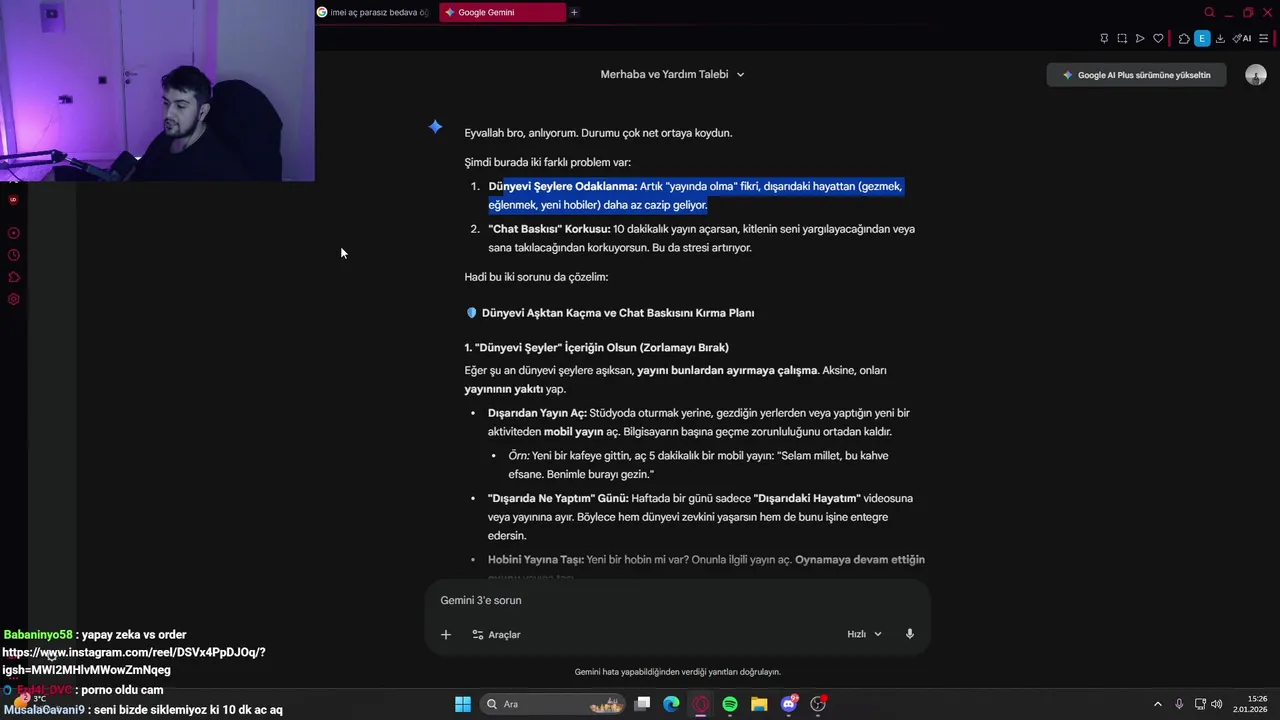
Task: Open File Explorer from the taskbar
Action: (759, 704)
